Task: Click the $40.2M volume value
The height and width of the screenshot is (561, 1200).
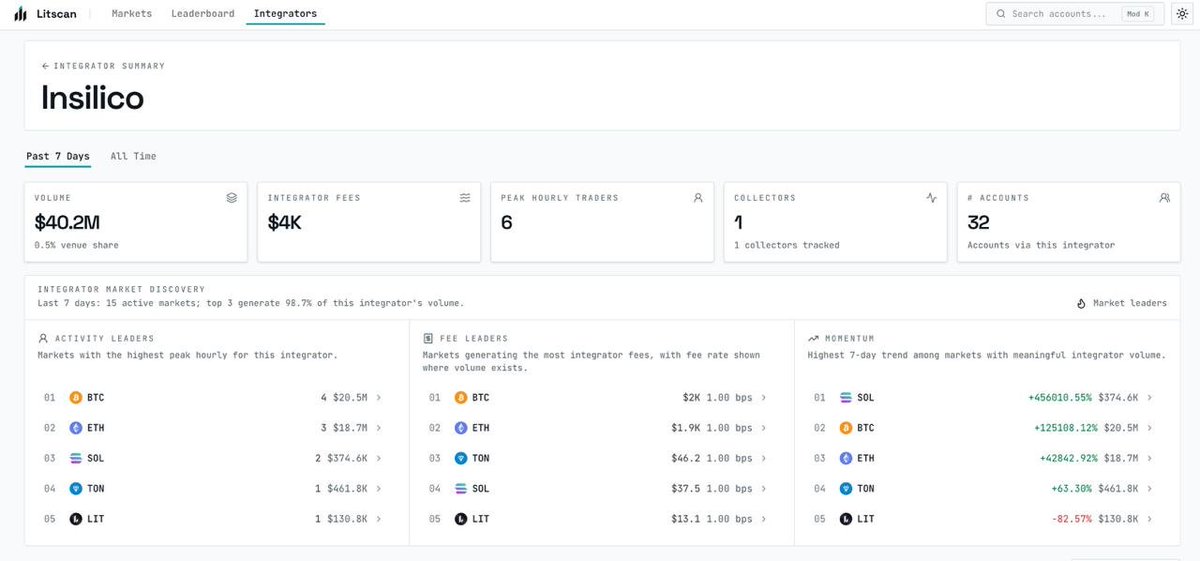Action: pyautogui.click(x=67, y=223)
